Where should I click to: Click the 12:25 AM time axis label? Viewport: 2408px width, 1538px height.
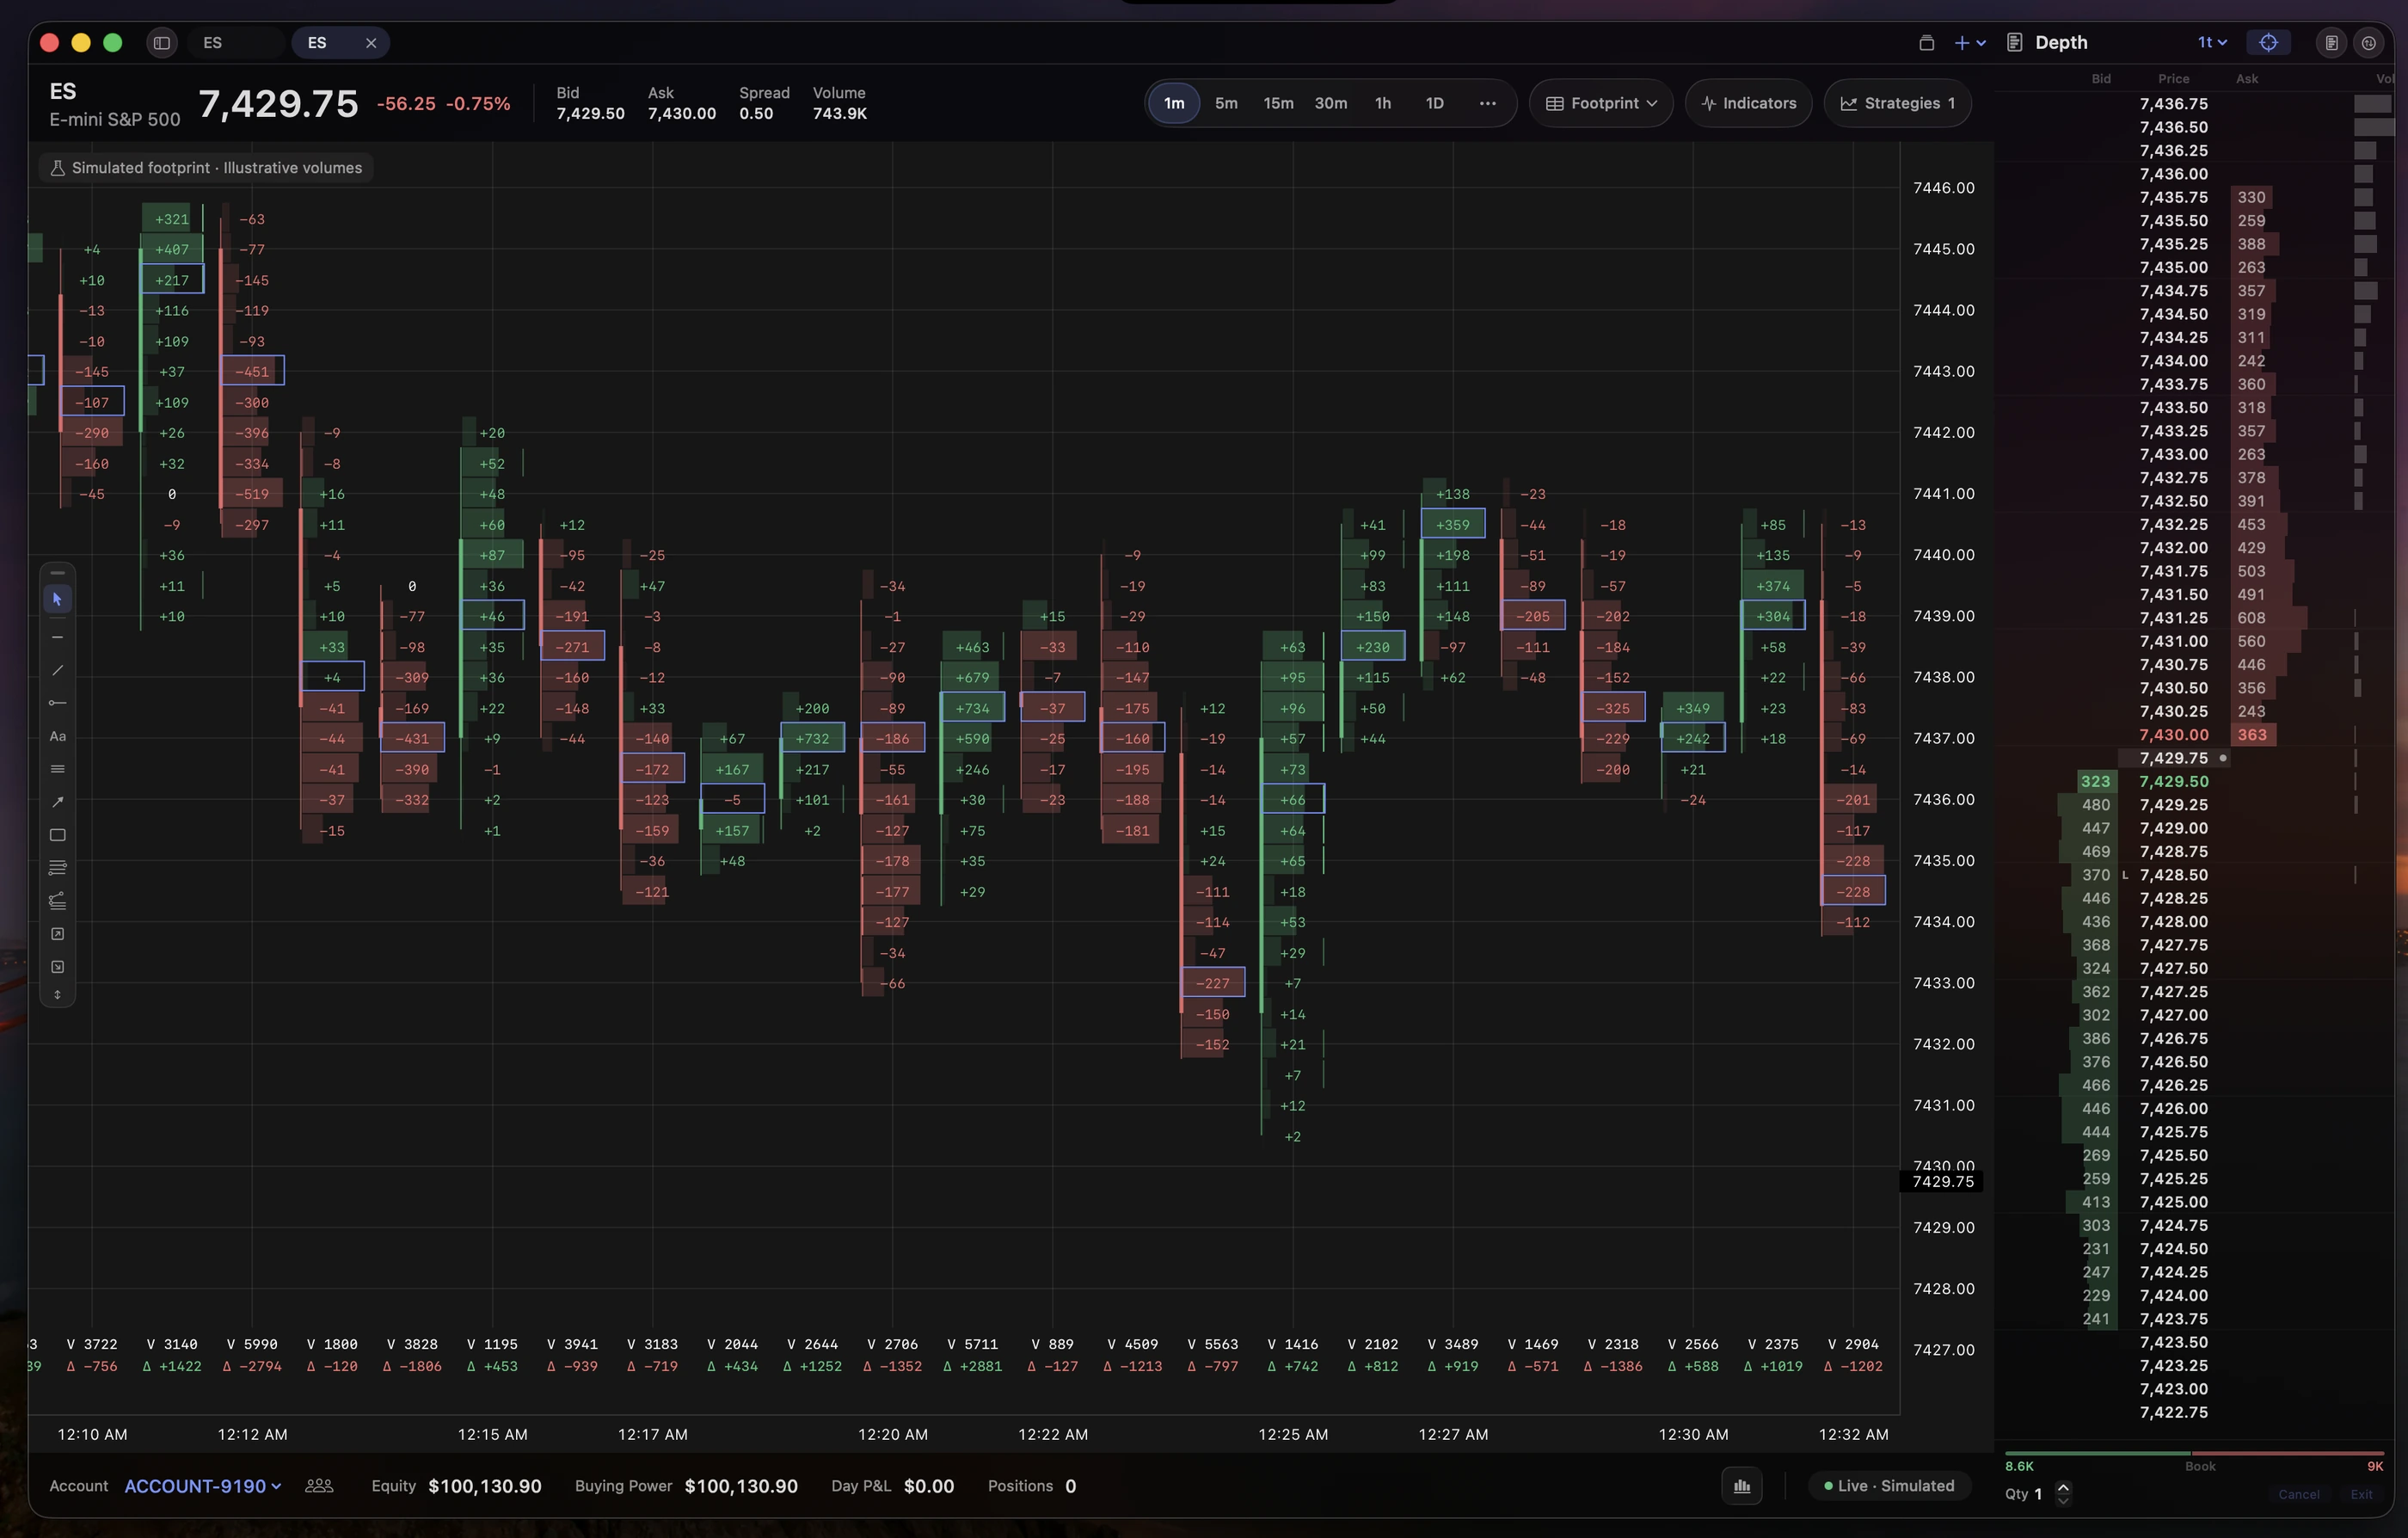pos(1292,1434)
